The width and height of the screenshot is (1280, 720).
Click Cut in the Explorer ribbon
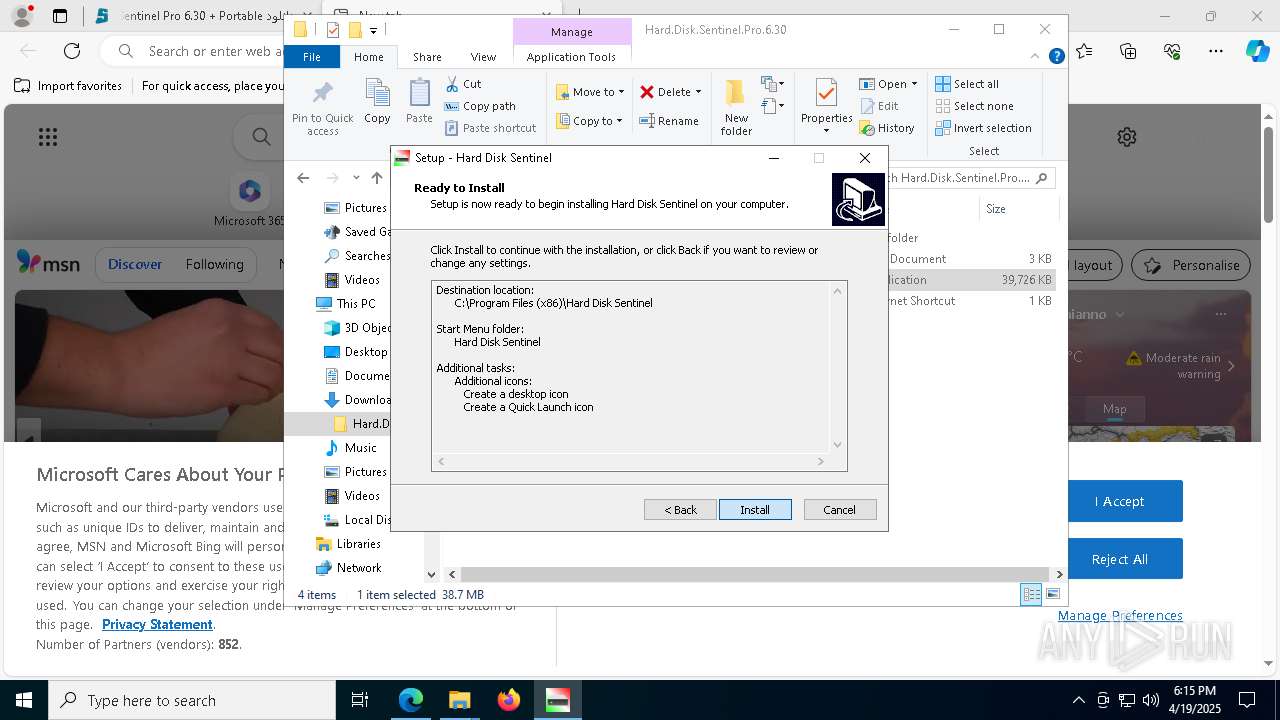(463, 84)
